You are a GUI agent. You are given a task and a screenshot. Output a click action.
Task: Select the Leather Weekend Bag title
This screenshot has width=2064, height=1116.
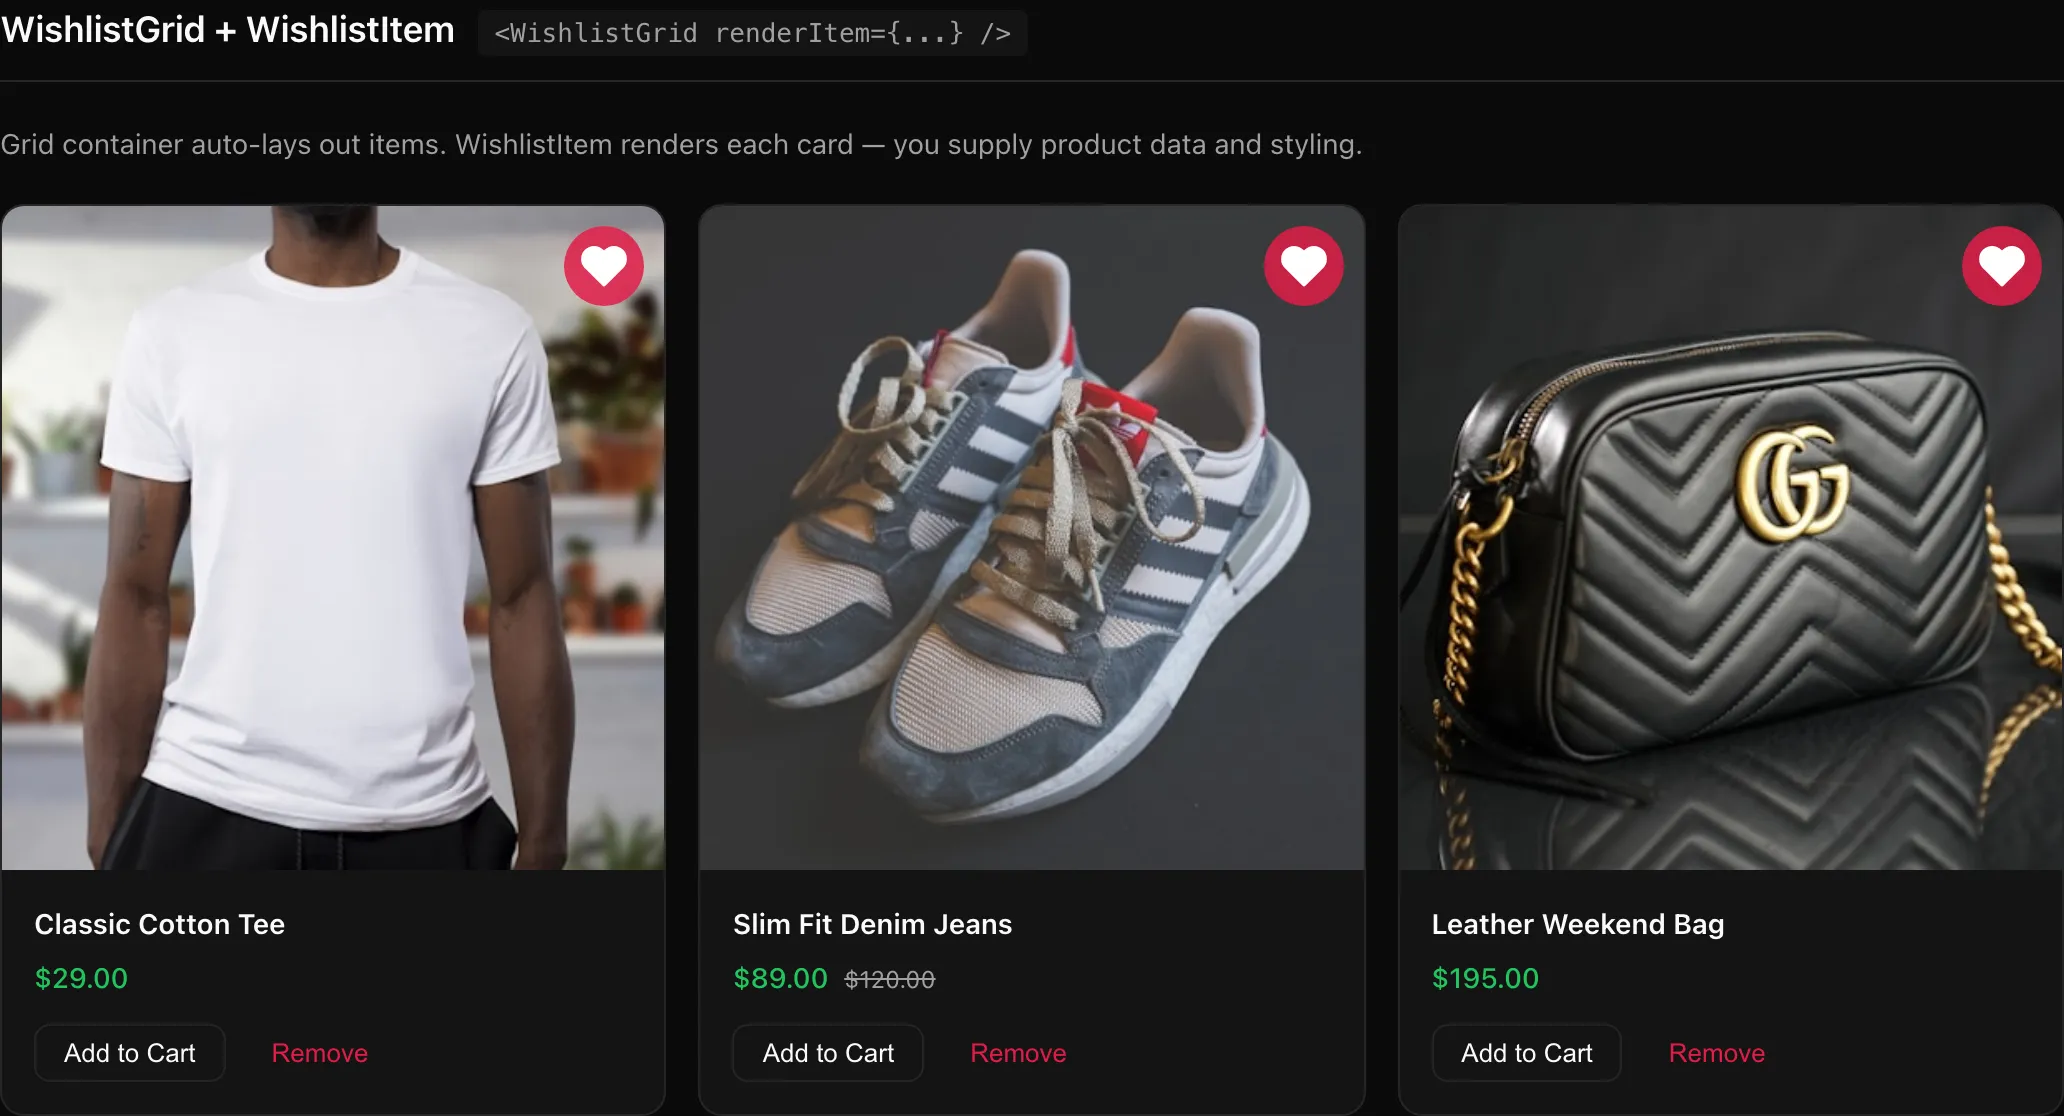(x=1577, y=924)
